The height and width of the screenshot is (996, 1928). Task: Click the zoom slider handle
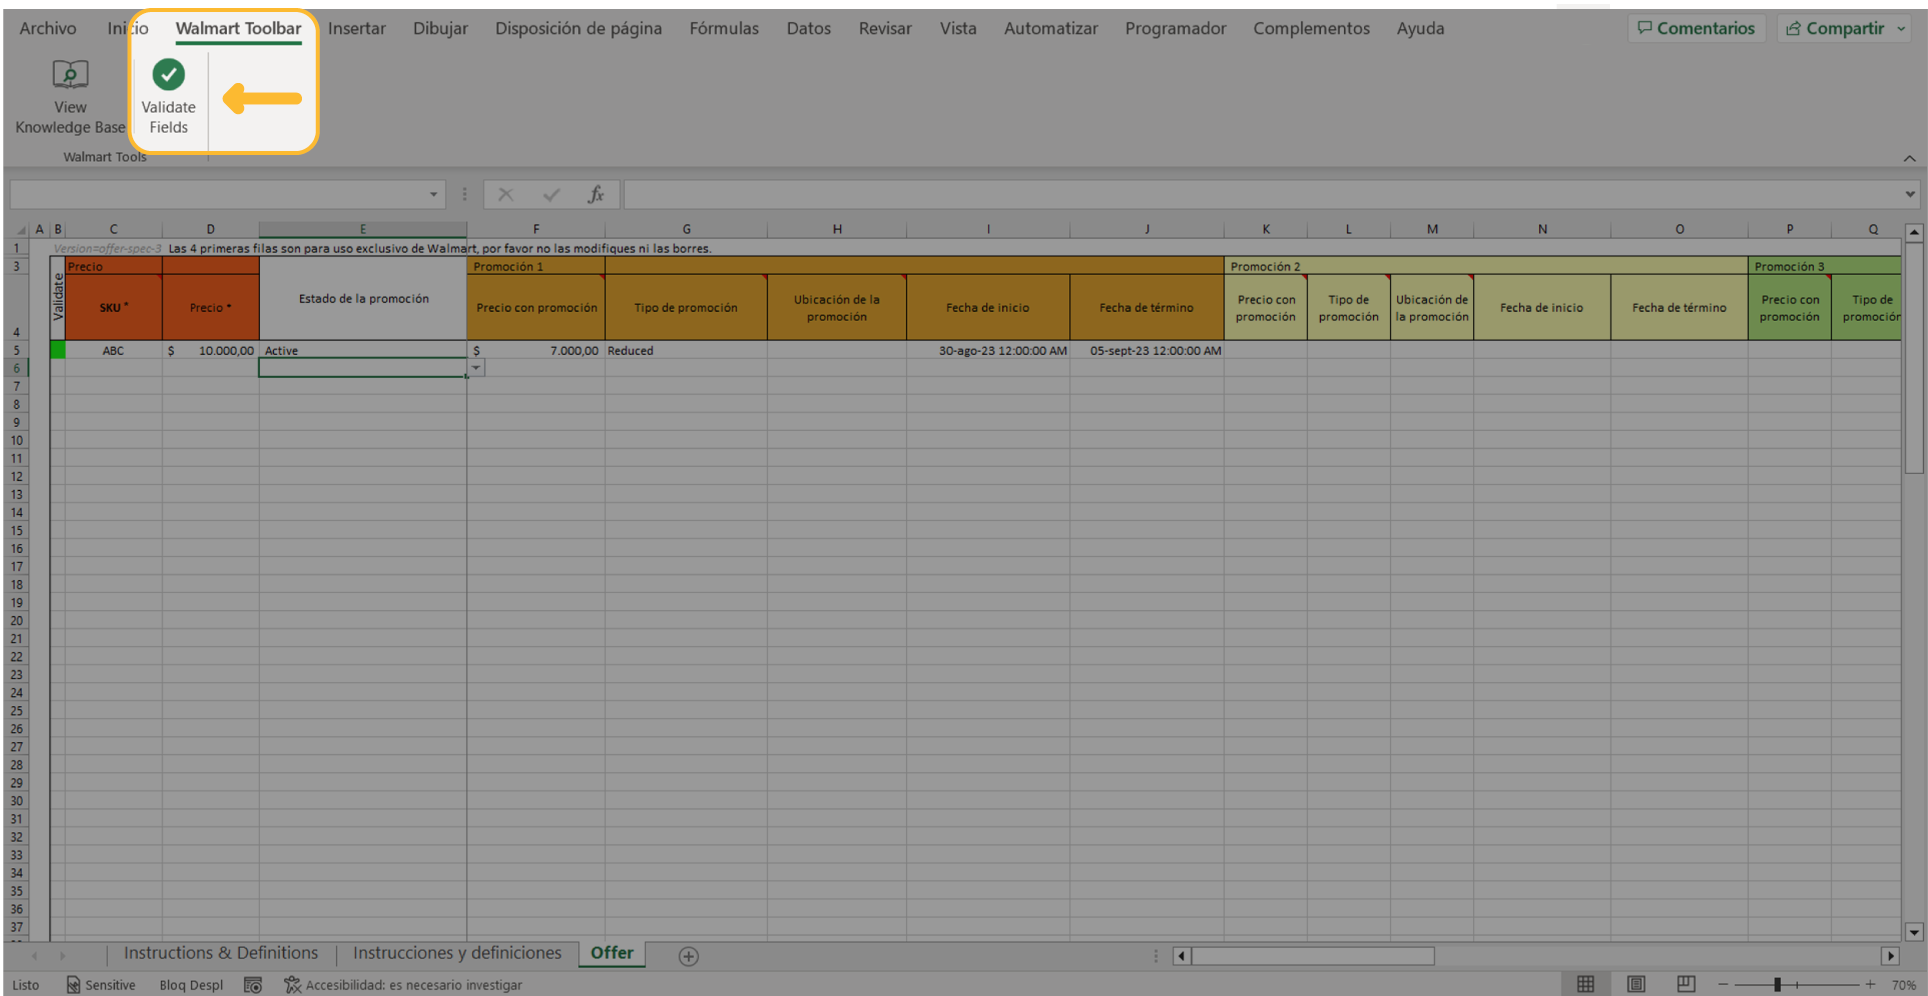(x=1777, y=985)
